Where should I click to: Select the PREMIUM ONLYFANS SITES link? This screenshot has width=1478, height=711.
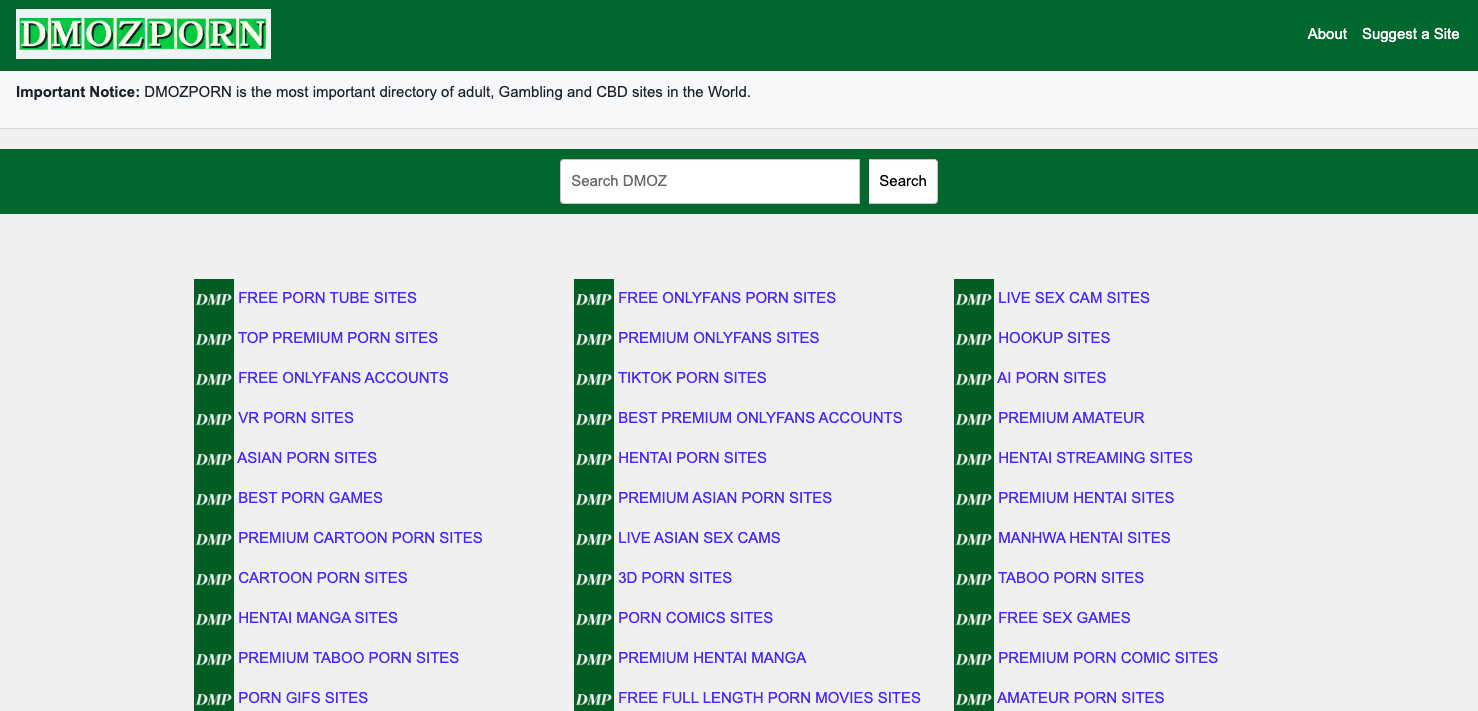[718, 338]
